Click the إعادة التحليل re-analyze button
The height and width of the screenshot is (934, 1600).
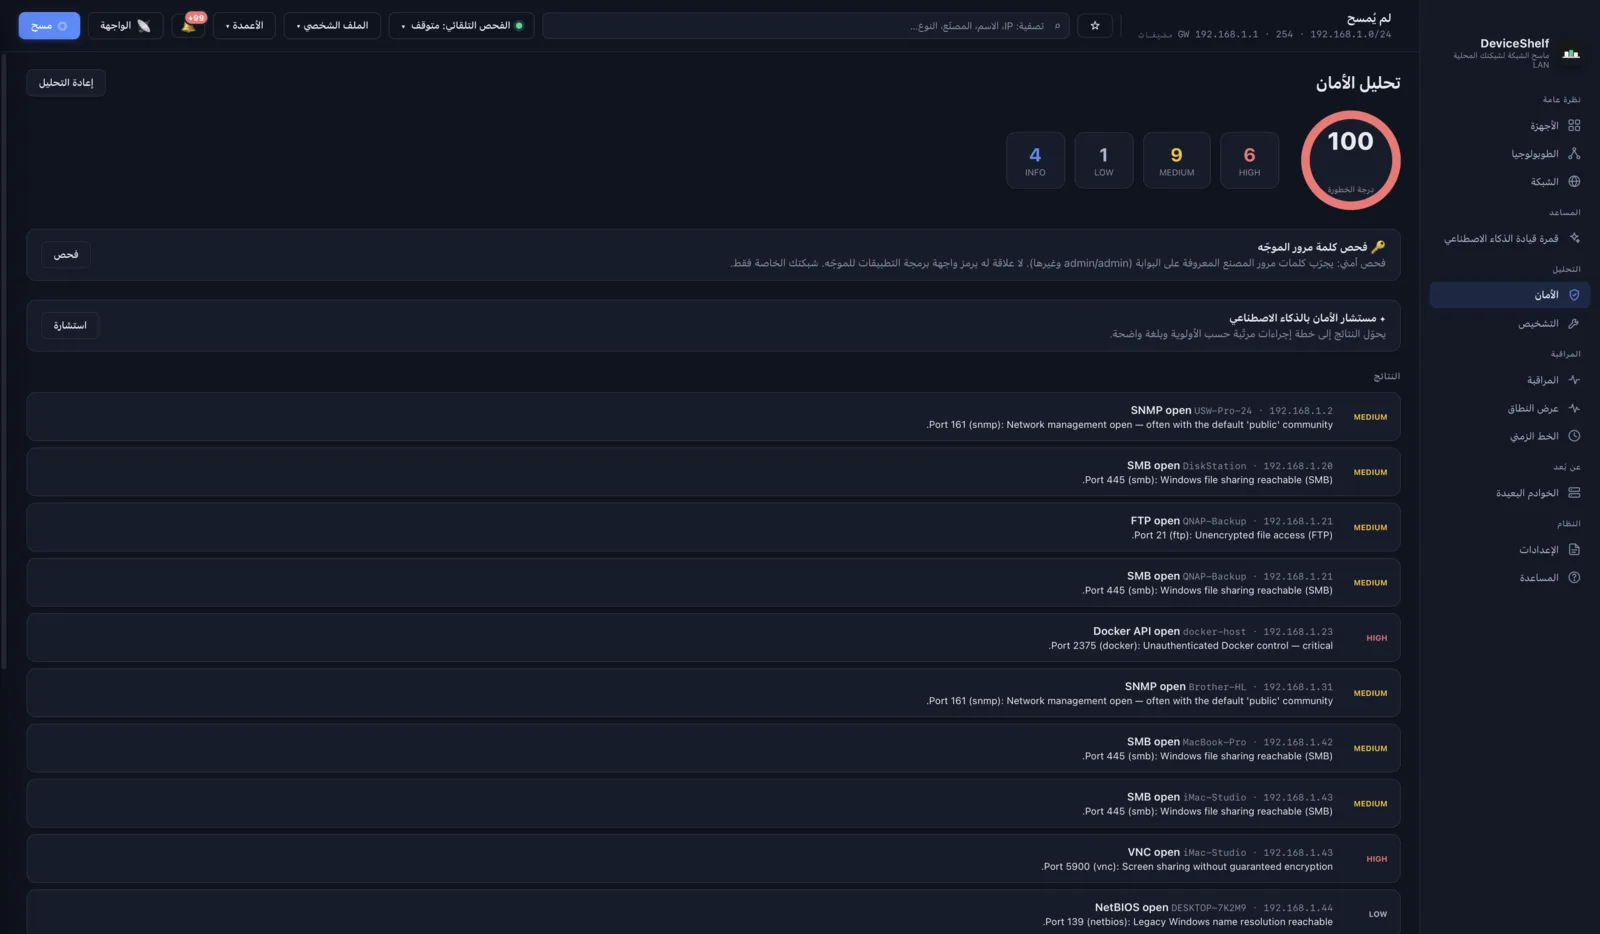[66, 83]
